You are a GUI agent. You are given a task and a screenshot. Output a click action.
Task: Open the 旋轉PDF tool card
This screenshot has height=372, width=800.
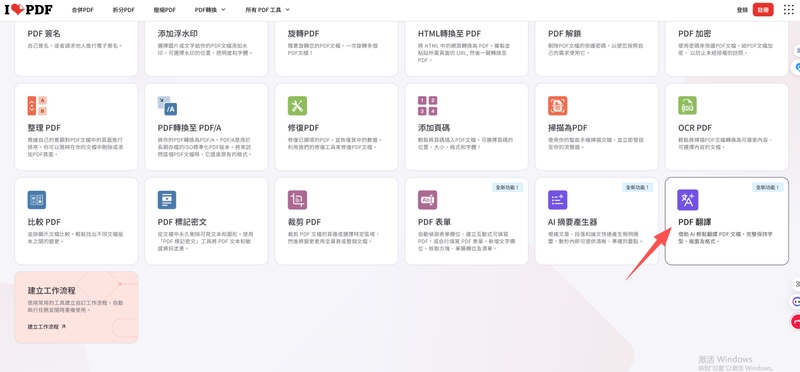[x=336, y=48]
